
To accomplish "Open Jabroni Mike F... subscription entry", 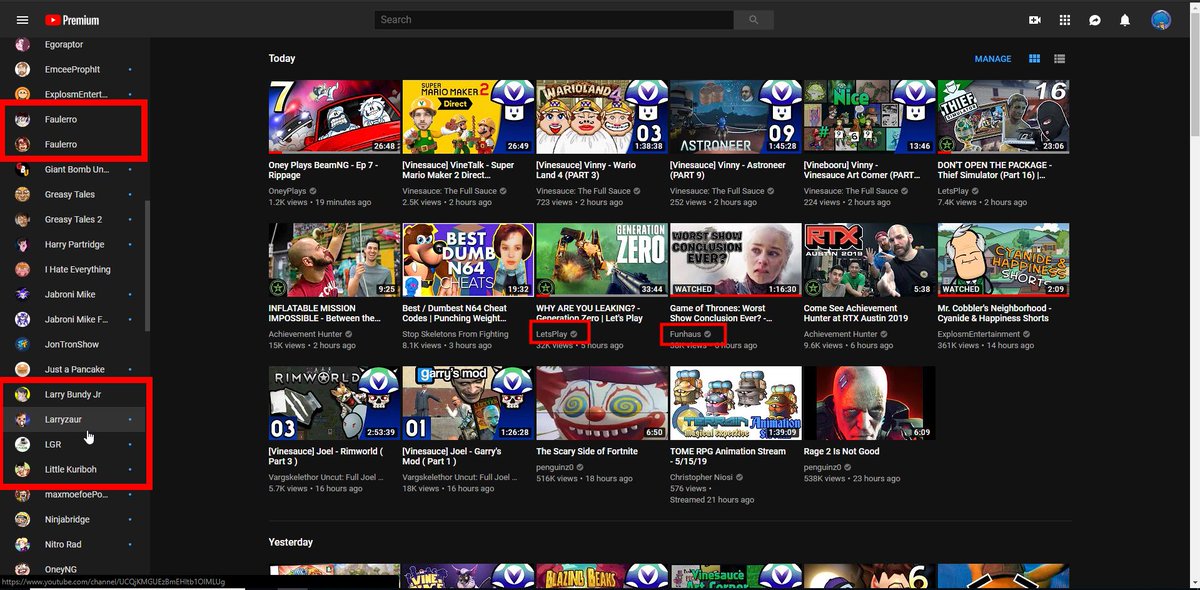I will (72, 319).
